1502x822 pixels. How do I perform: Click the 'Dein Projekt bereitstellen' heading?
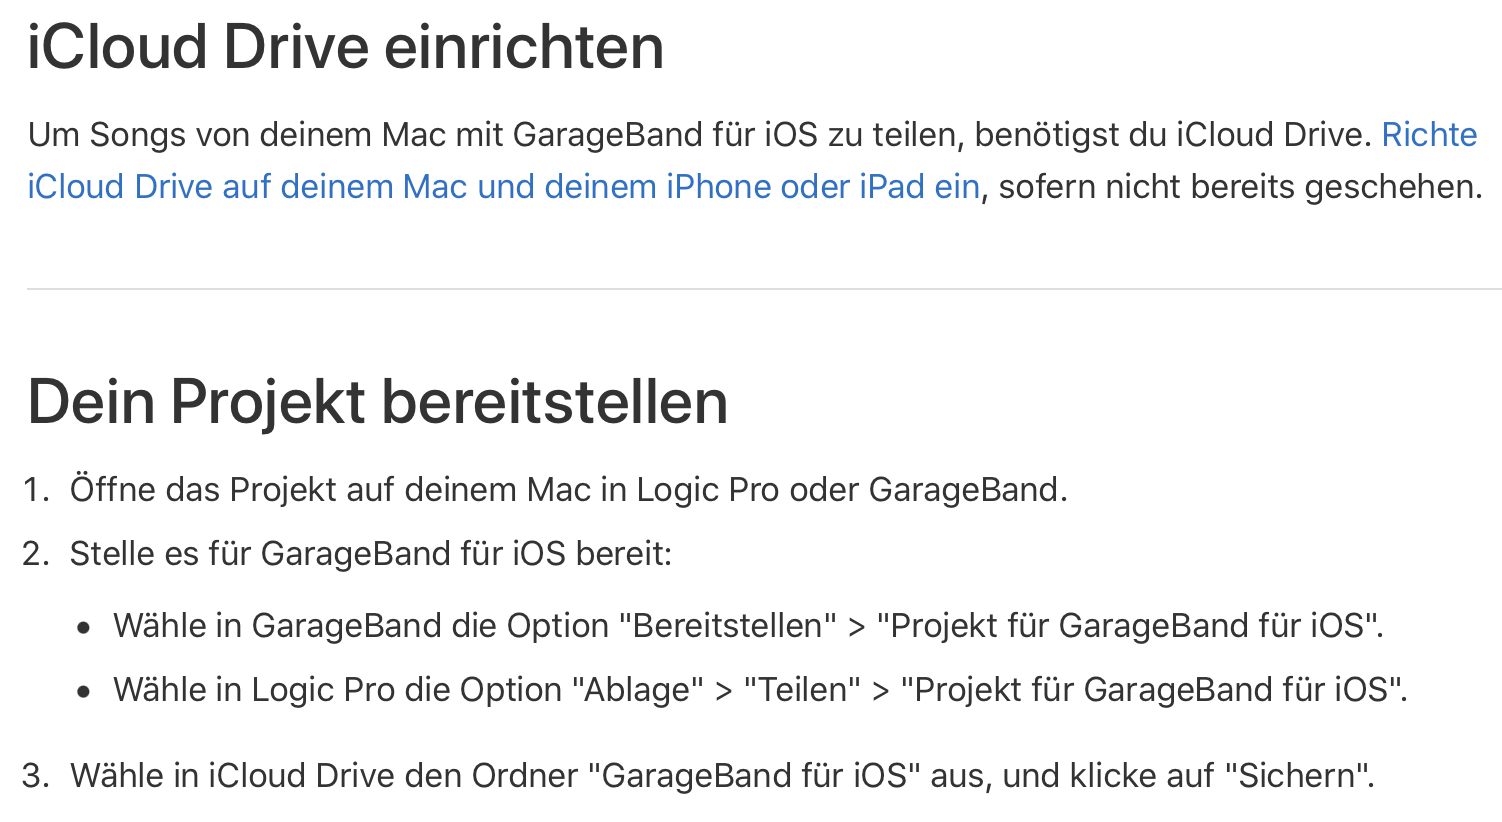(377, 402)
